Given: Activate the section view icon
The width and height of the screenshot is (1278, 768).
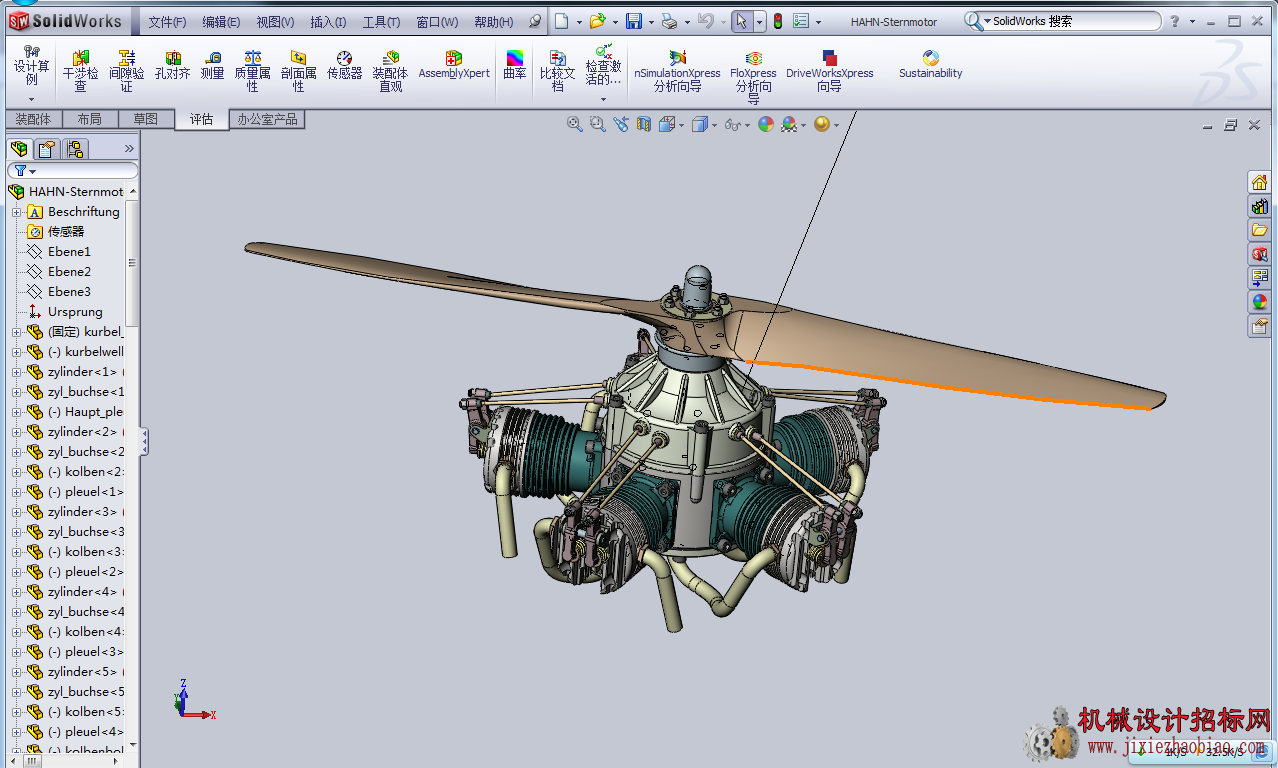Looking at the screenshot, I should click(643, 124).
